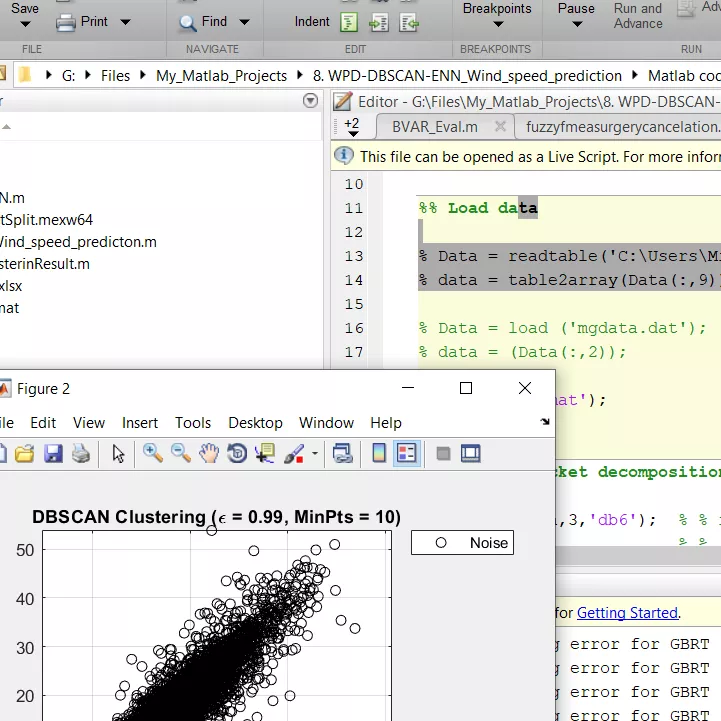Click the Run and Advance button
The height and width of the screenshot is (721, 721).
tap(638, 16)
